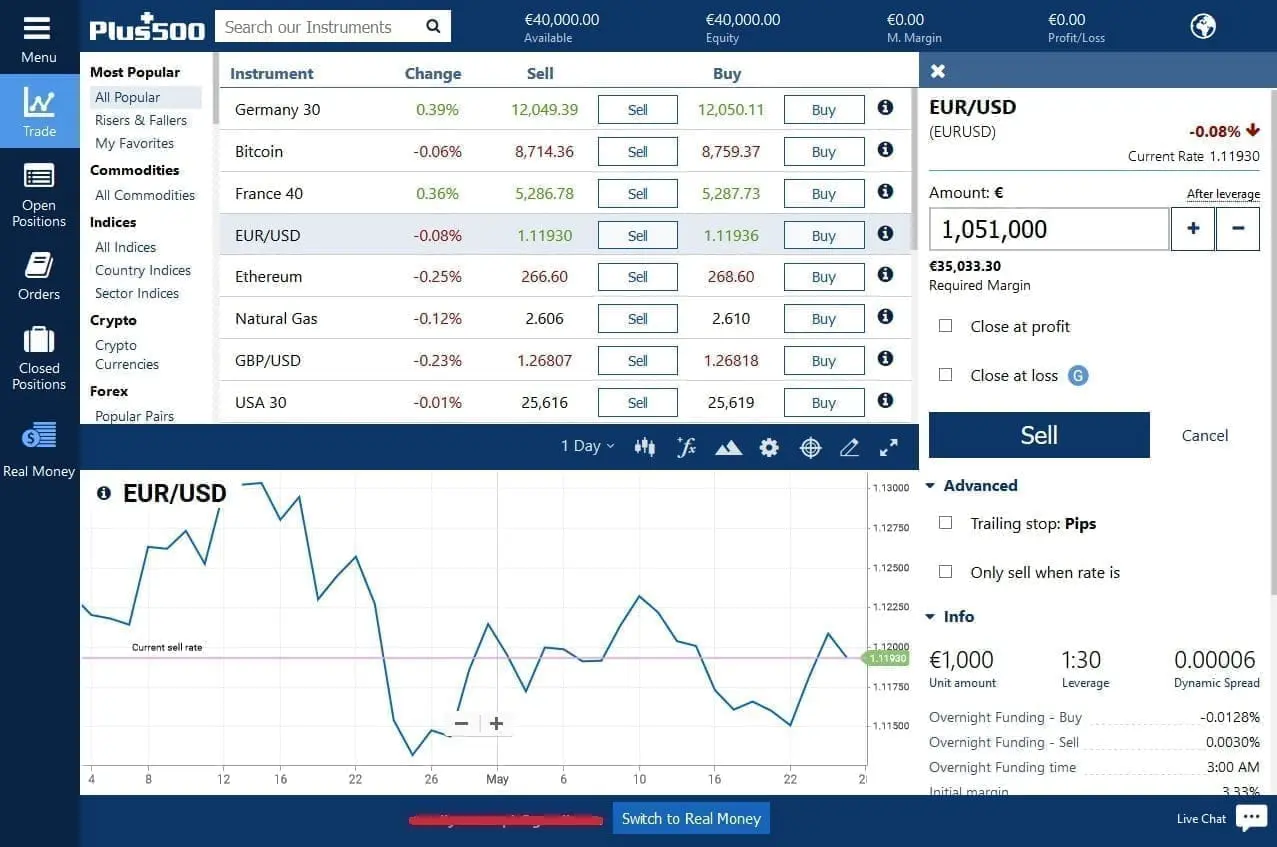Viewport: 1277px width, 847px height.
Task: Zoom out chart with minus button
Action: (x=461, y=723)
